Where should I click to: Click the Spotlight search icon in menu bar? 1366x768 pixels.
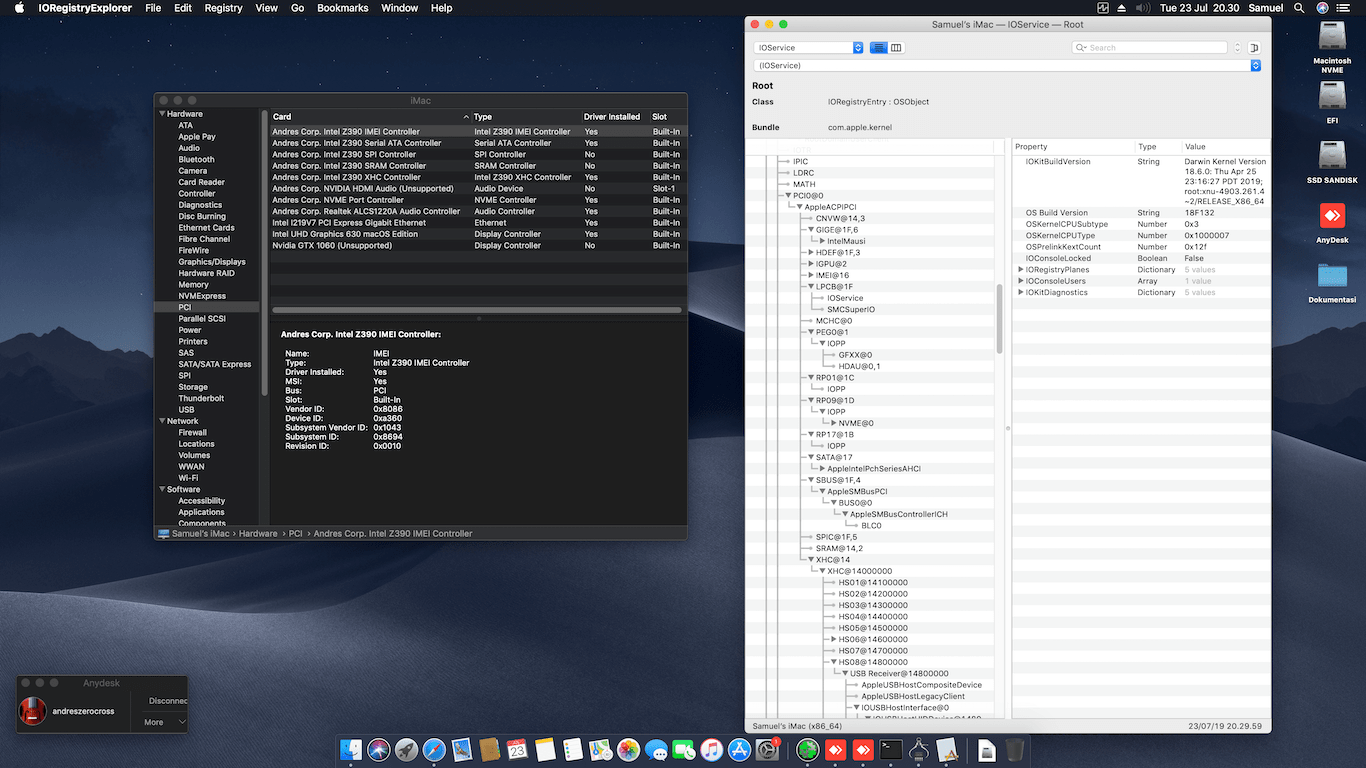coord(1299,8)
